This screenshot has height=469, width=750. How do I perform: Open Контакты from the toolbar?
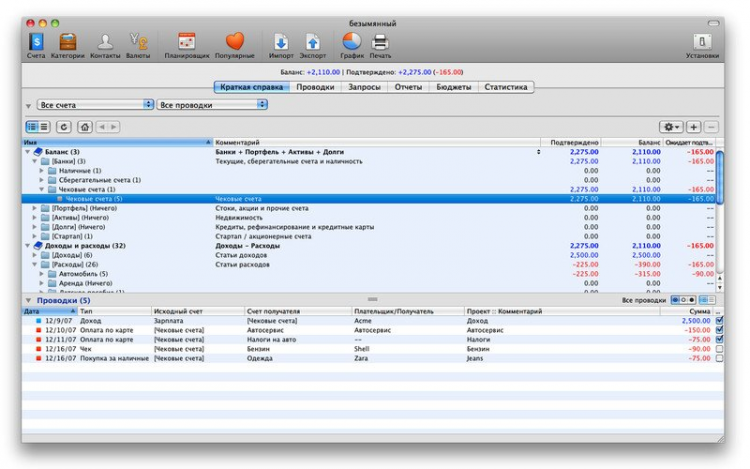[x=104, y=42]
